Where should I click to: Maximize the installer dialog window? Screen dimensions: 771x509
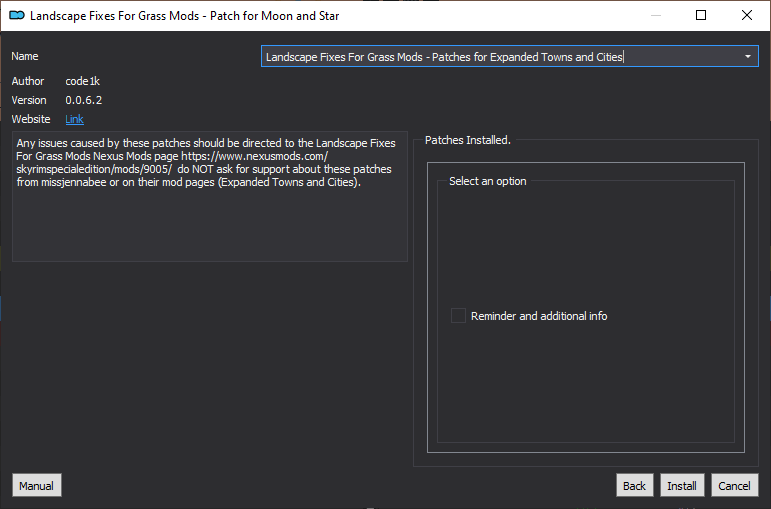click(x=701, y=16)
